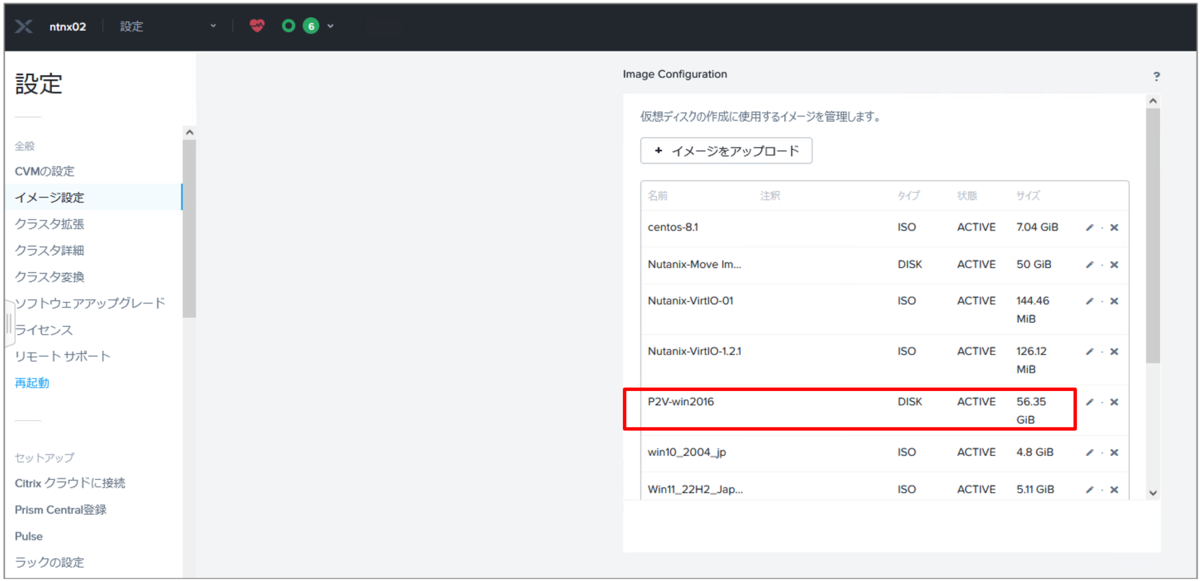1200x581 pixels.
Task: Delete the P2V-win2016 image X icon
Action: point(1114,402)
